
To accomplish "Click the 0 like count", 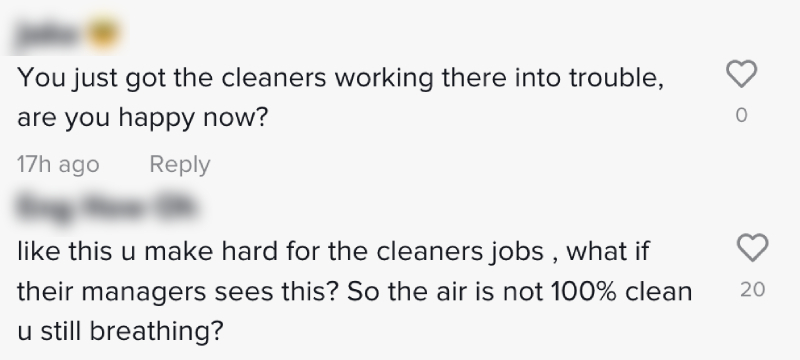I will click(741, 116).
